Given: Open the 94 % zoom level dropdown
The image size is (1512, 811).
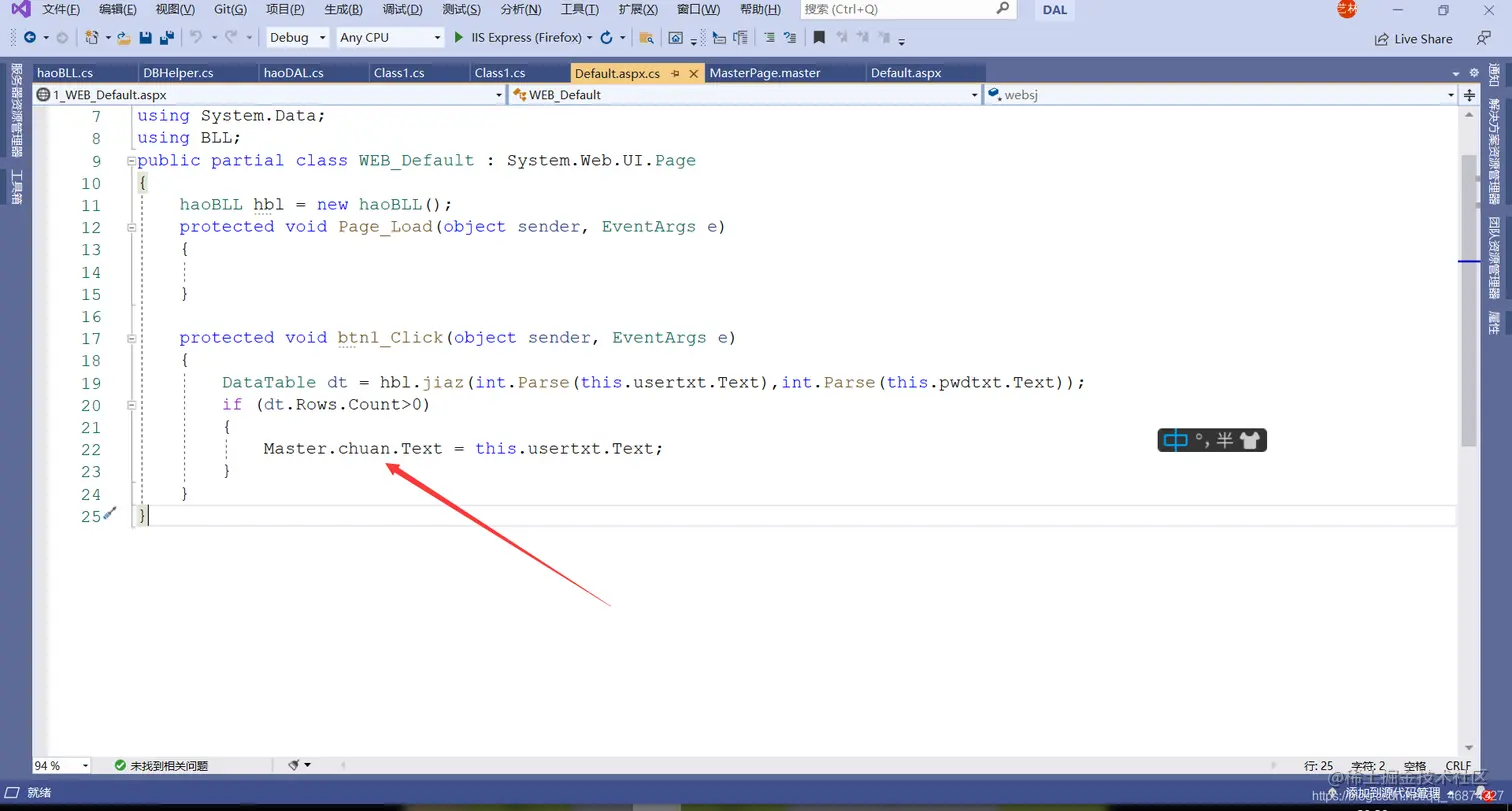Looking at the screenshot, I should coord(62,765).
